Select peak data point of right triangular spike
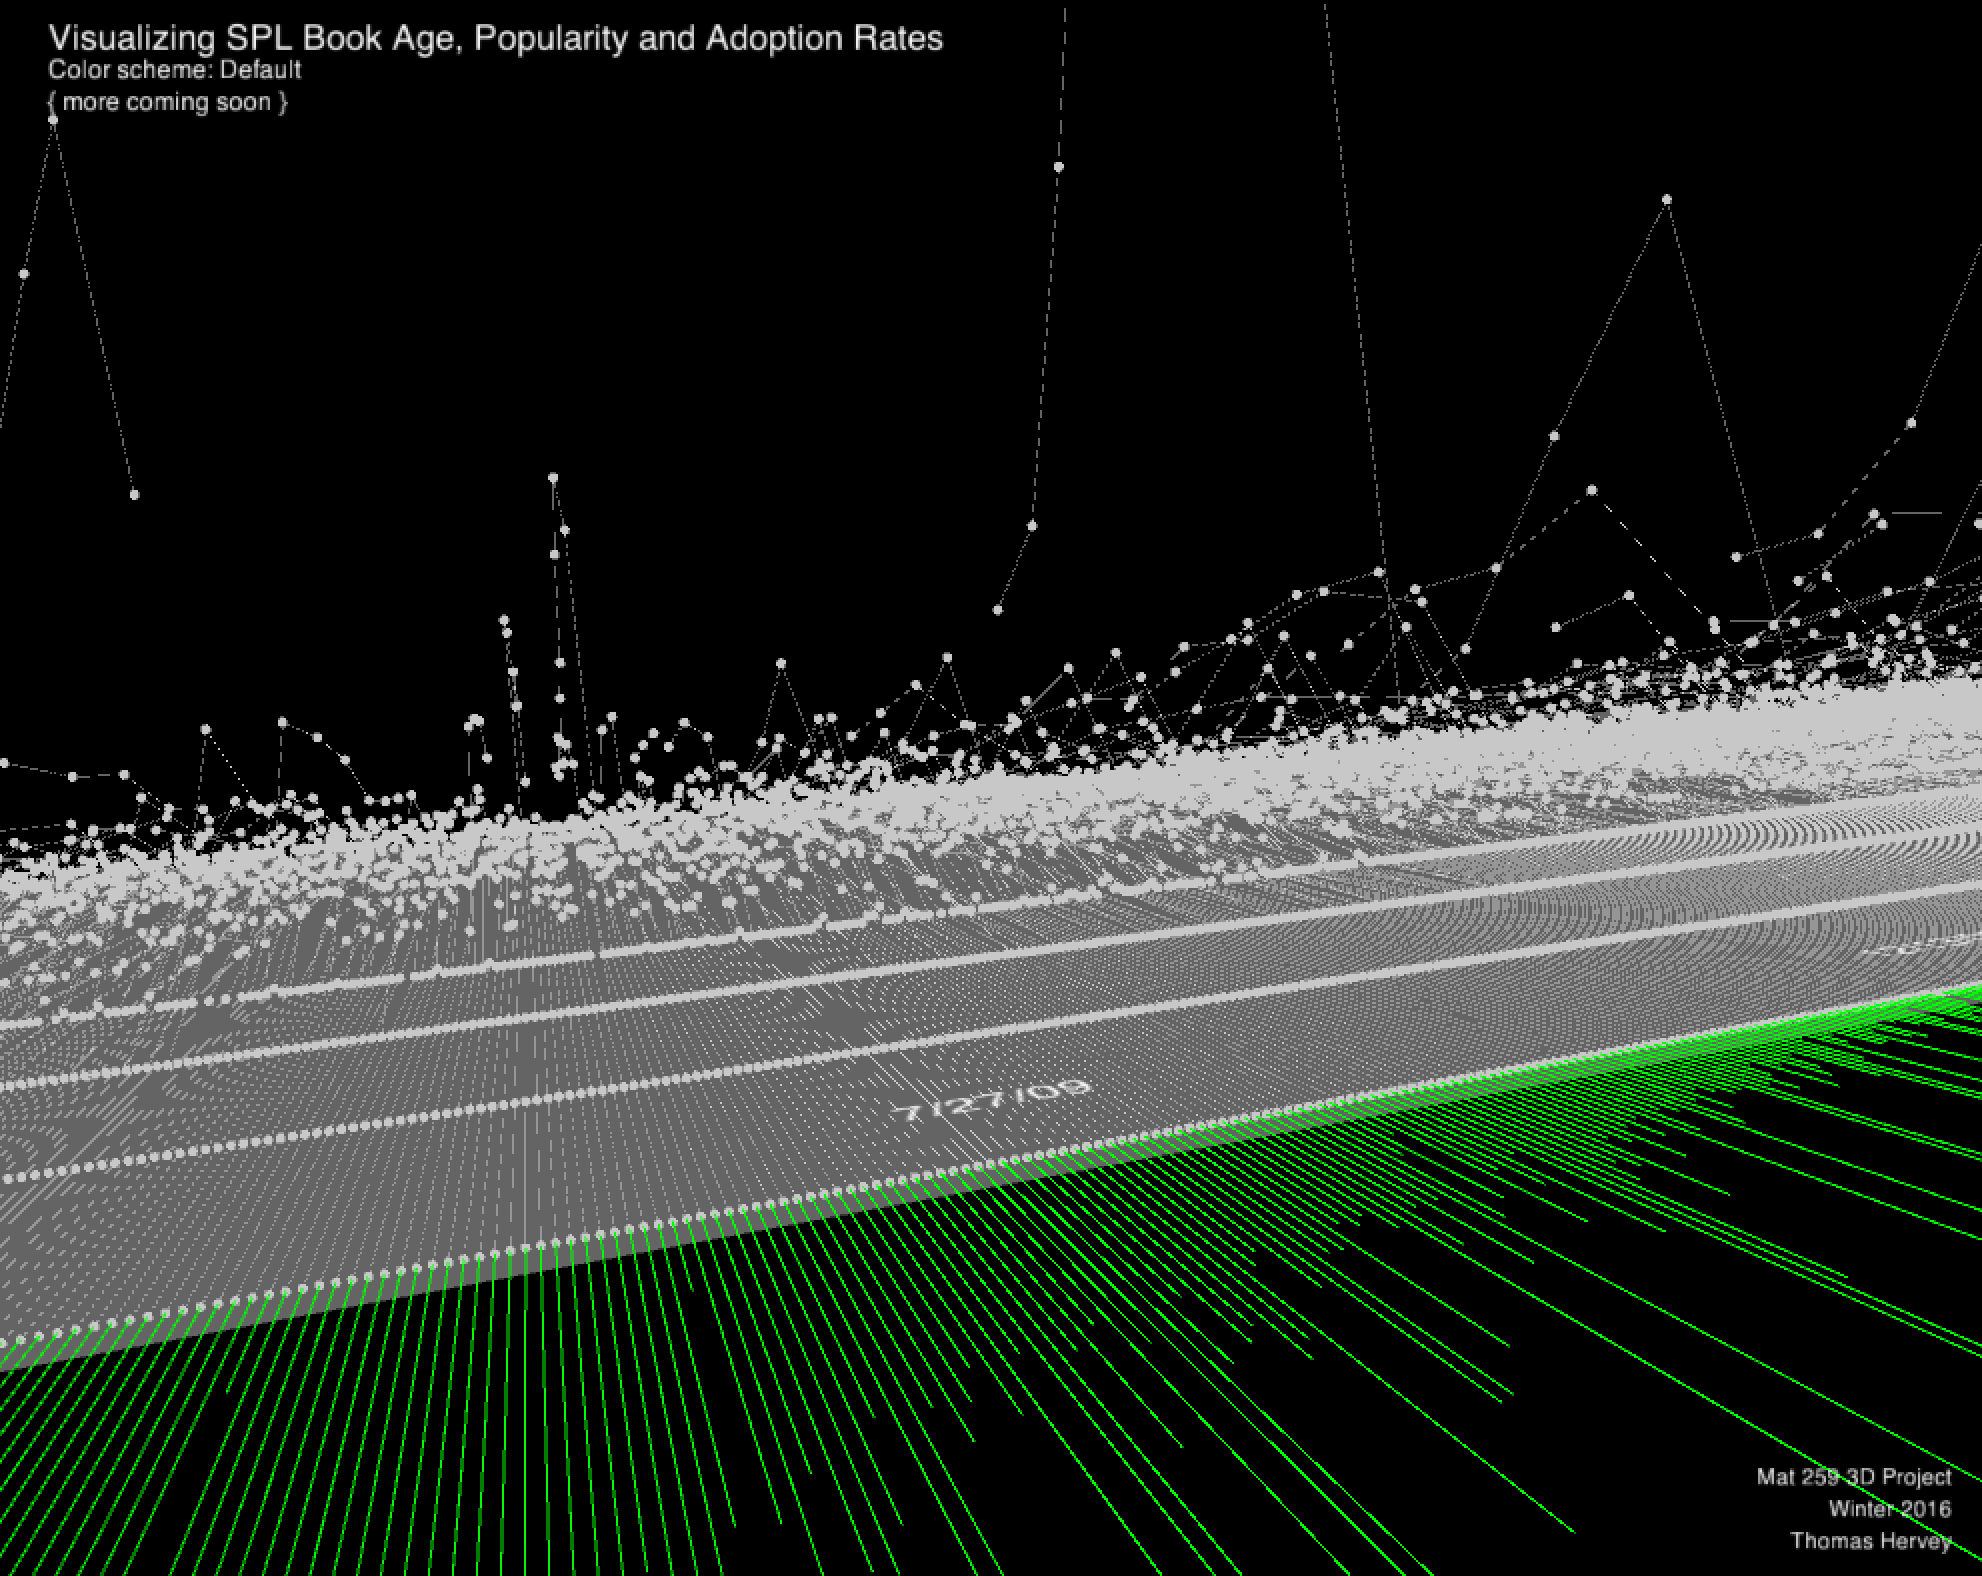 click(1666, 200)
